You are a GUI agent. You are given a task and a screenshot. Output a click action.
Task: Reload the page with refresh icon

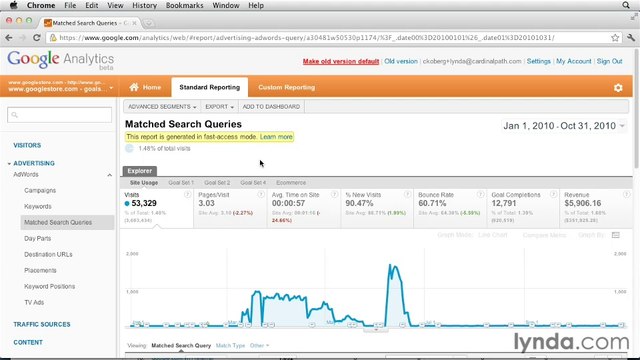pyautogui.click(x=36, y=38)
